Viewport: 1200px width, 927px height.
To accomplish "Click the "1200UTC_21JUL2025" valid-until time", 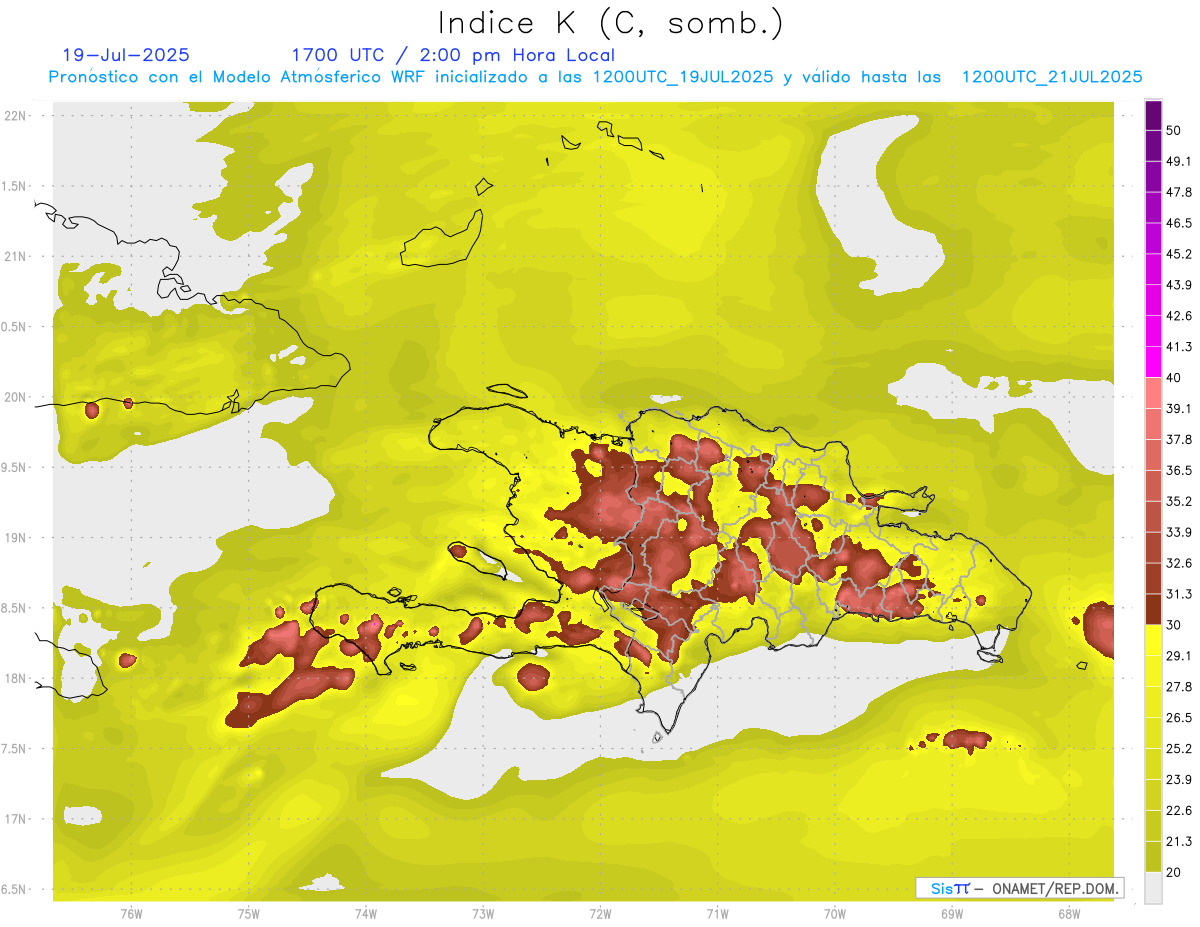I will pyautogui.click(x=1052, y=77).
